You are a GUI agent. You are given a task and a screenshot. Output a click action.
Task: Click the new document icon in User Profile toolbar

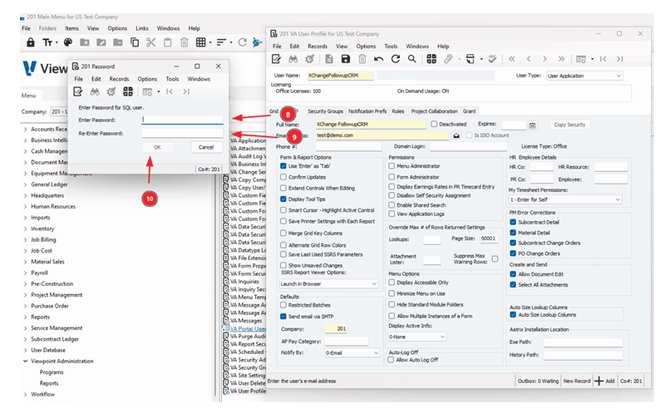[x=329, y=59]
